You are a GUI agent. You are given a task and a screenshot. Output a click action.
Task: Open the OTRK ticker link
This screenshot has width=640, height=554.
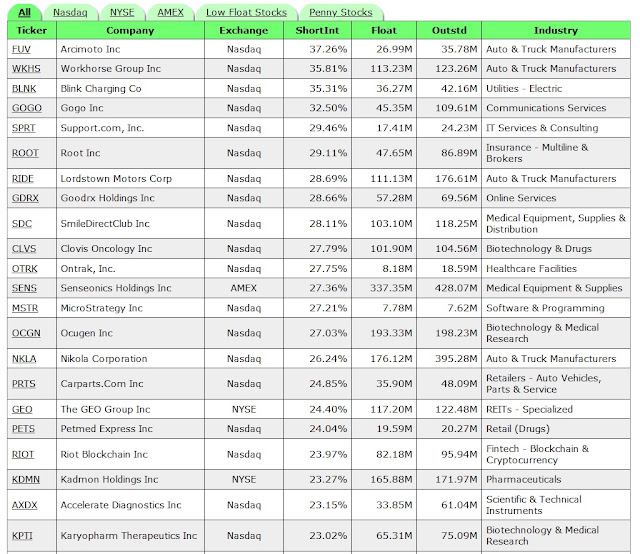(x=24, y=269)
